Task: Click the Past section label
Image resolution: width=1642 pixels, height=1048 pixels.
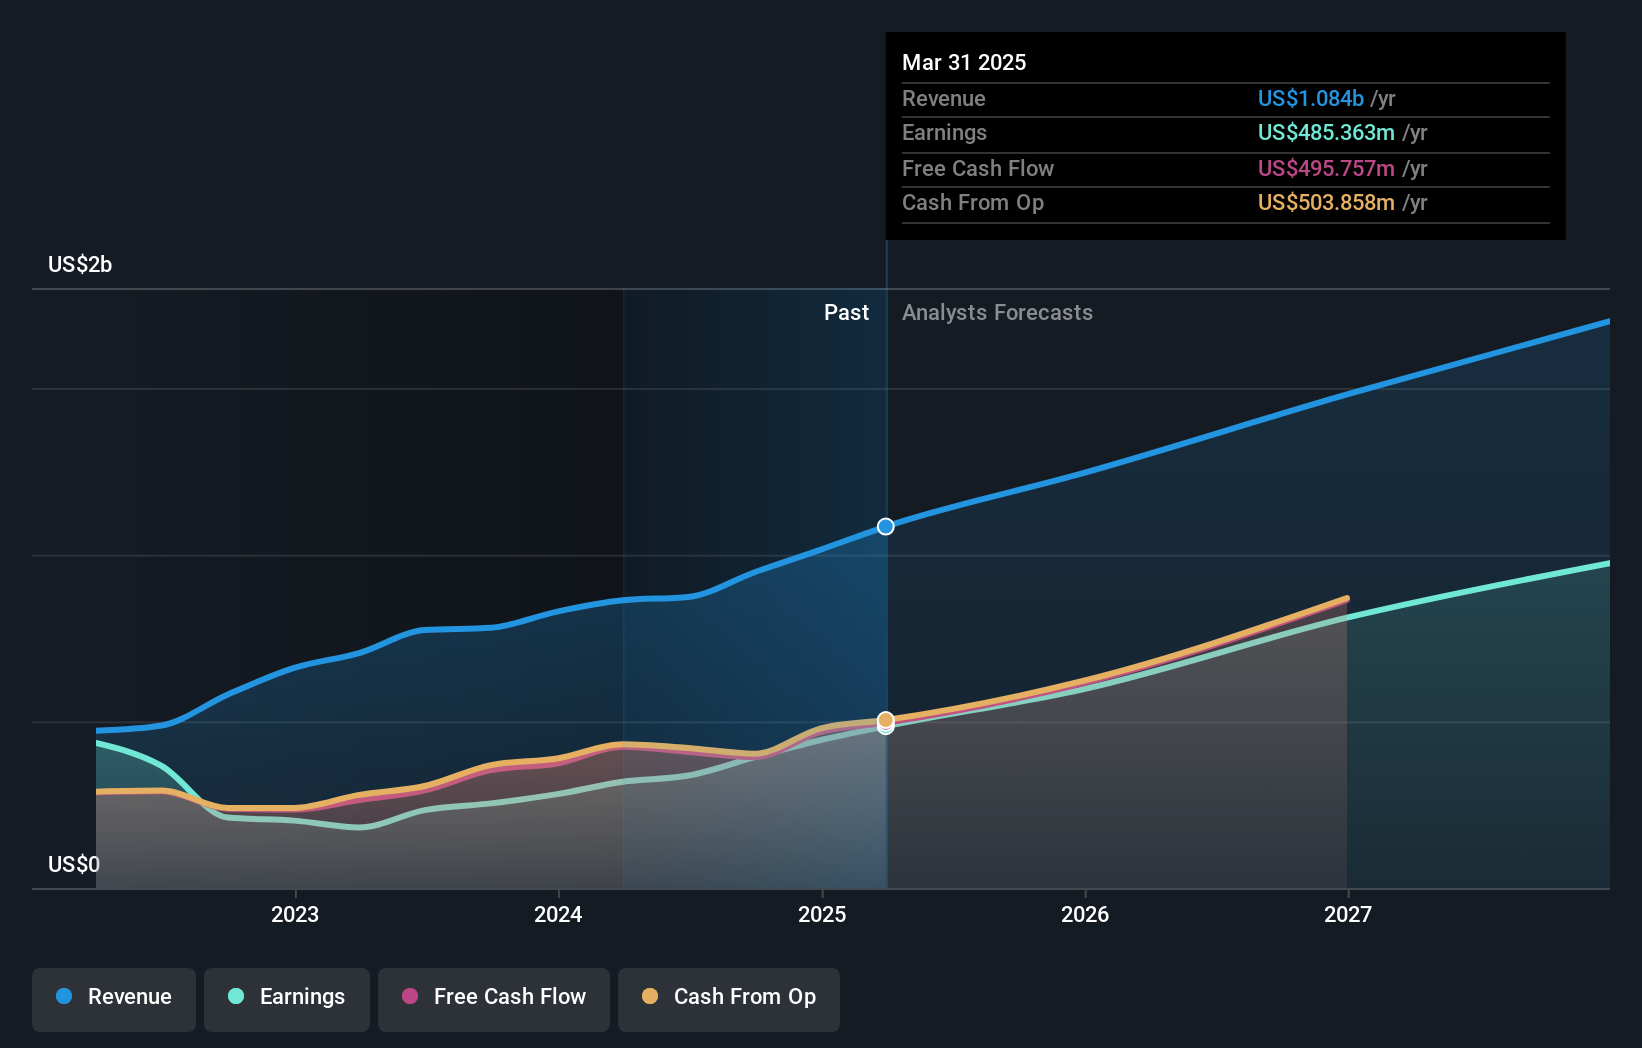Action: [846, 312]
